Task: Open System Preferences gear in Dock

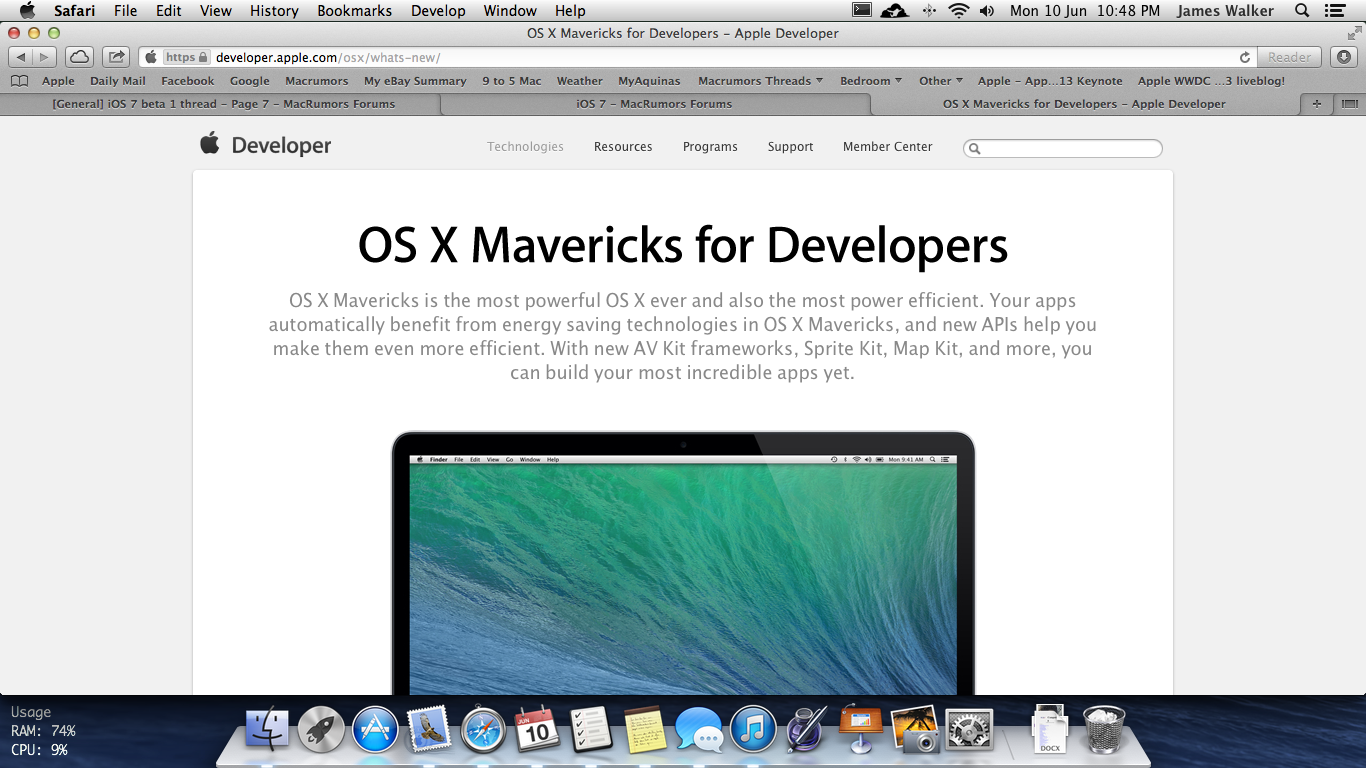Action: coord(969,729)
